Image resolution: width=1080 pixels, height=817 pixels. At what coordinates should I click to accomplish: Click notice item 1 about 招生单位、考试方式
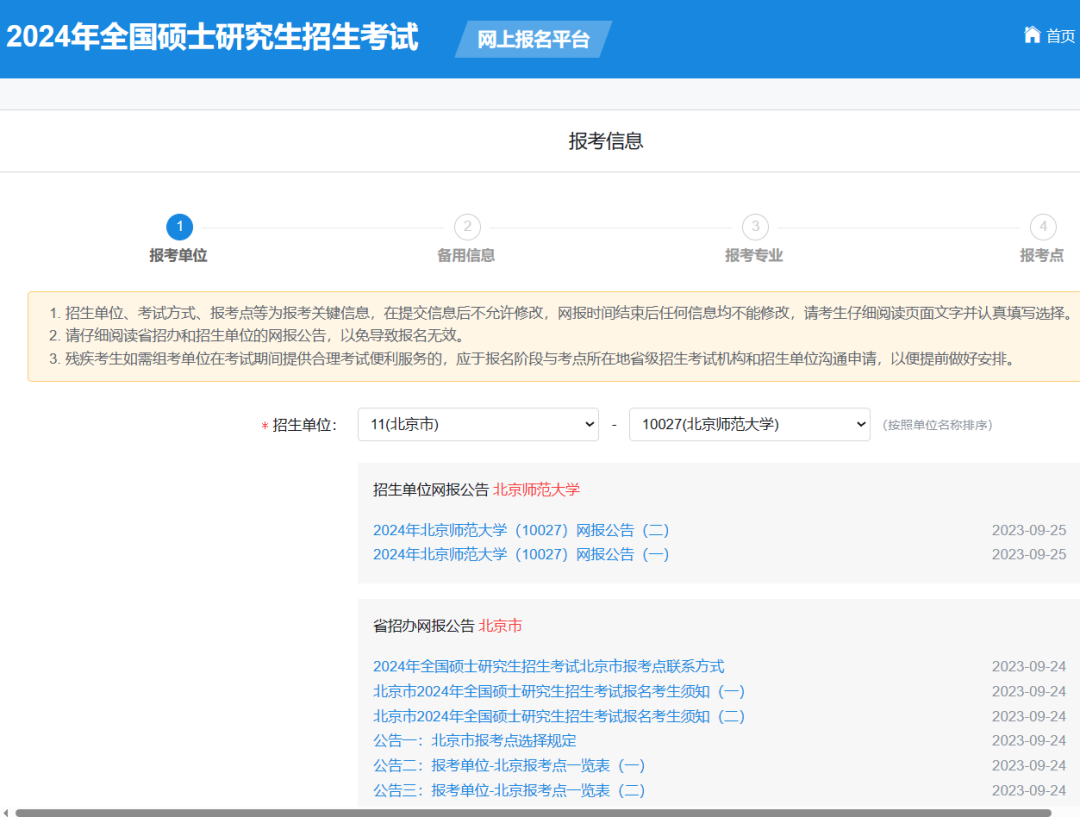(561, 313)
